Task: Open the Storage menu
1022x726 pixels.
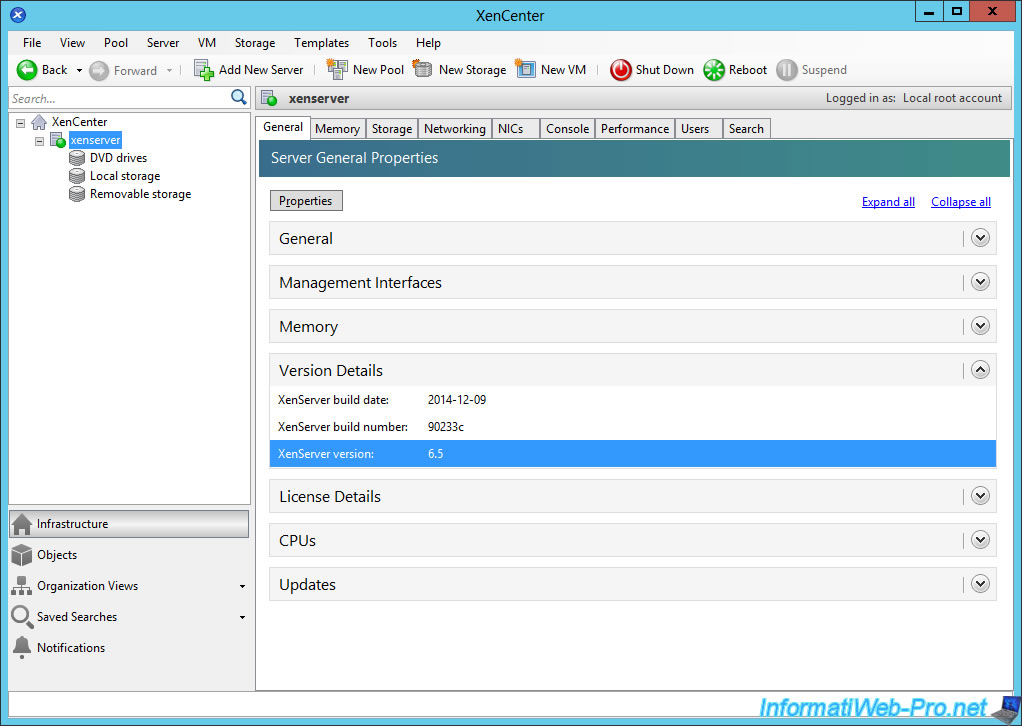Action: 255,43
